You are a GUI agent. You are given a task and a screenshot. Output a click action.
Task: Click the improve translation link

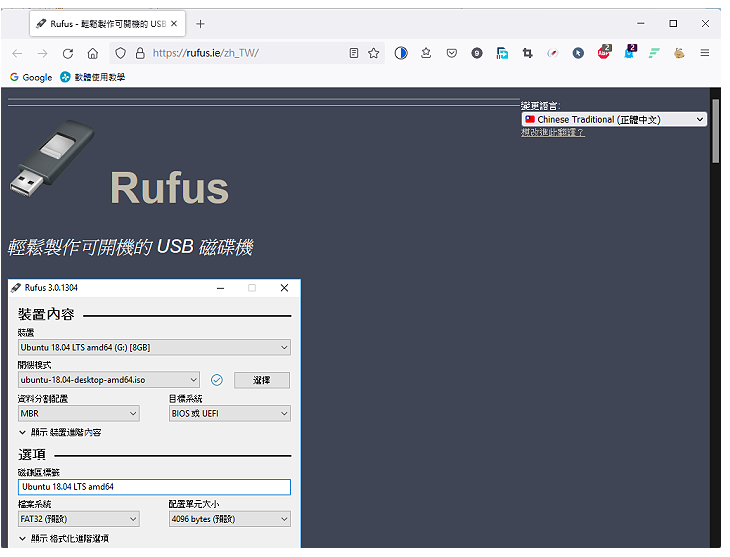[553, 133]
